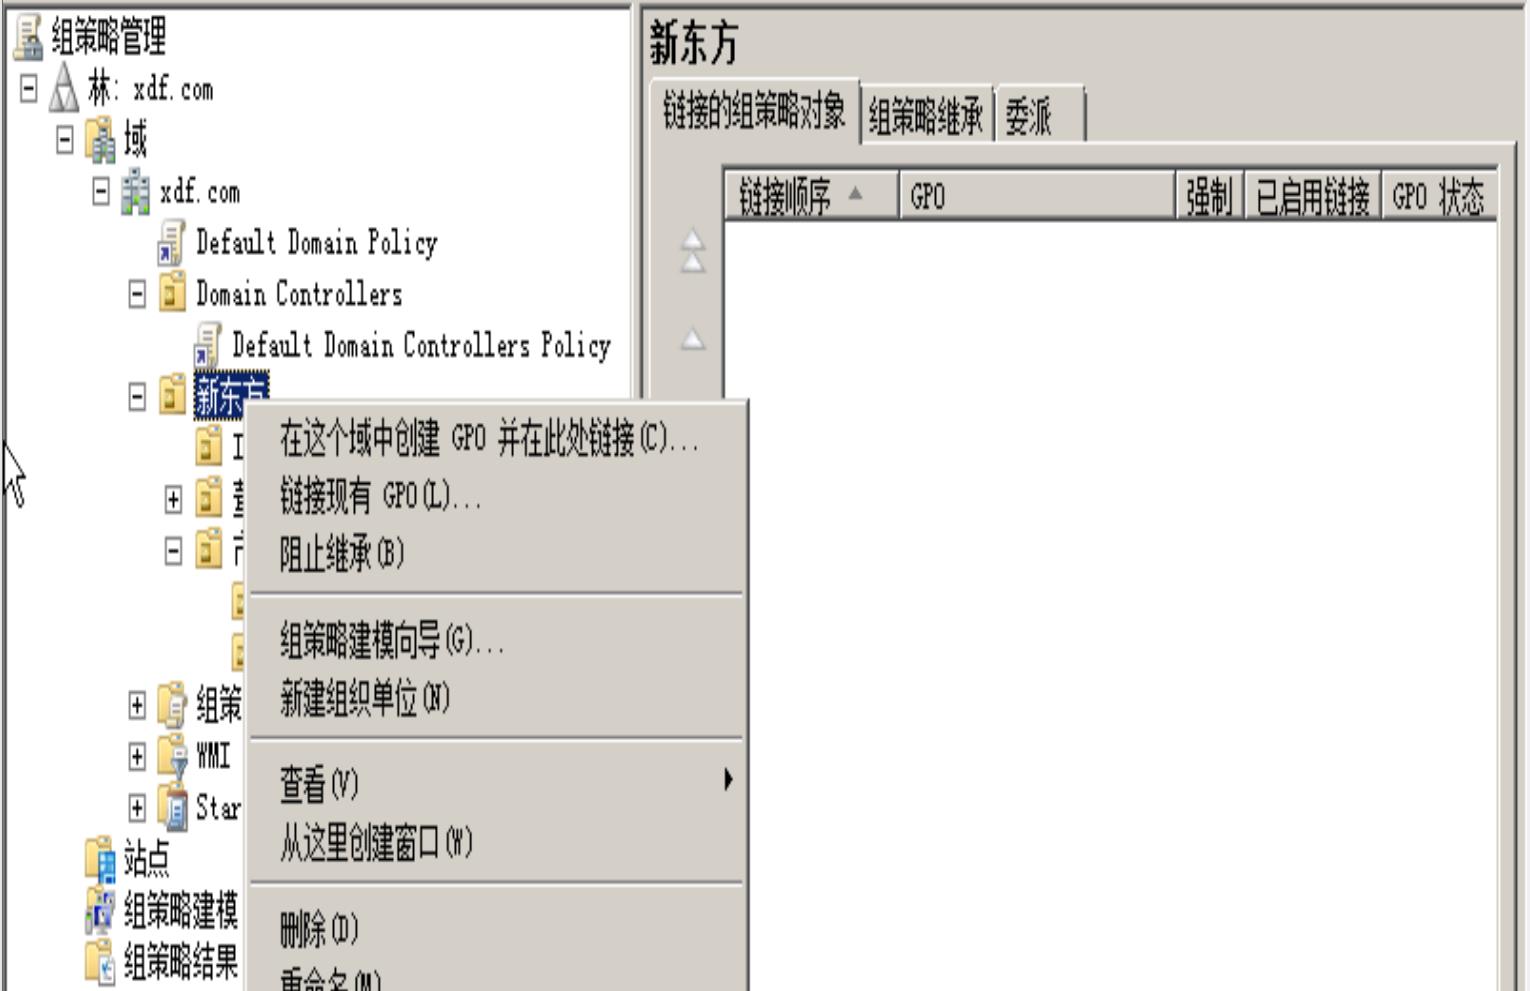Expand the Starter GPO node
The height and width of the screenshot is (991, 1530).
coord(137,808)
